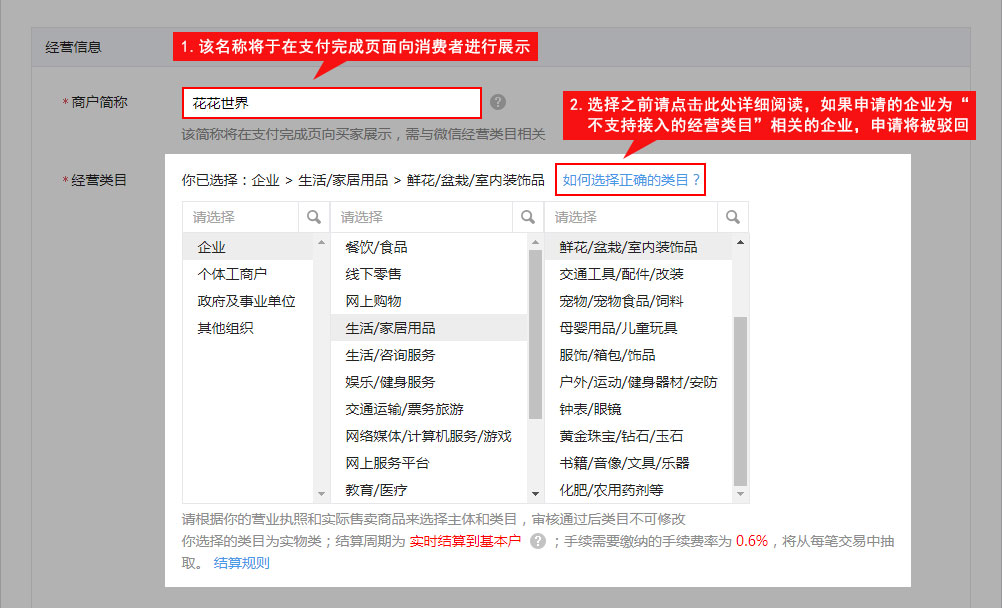Click the 商户简称 input field
This screenshot has height=608, width=1002.
(x=331, y=103)
